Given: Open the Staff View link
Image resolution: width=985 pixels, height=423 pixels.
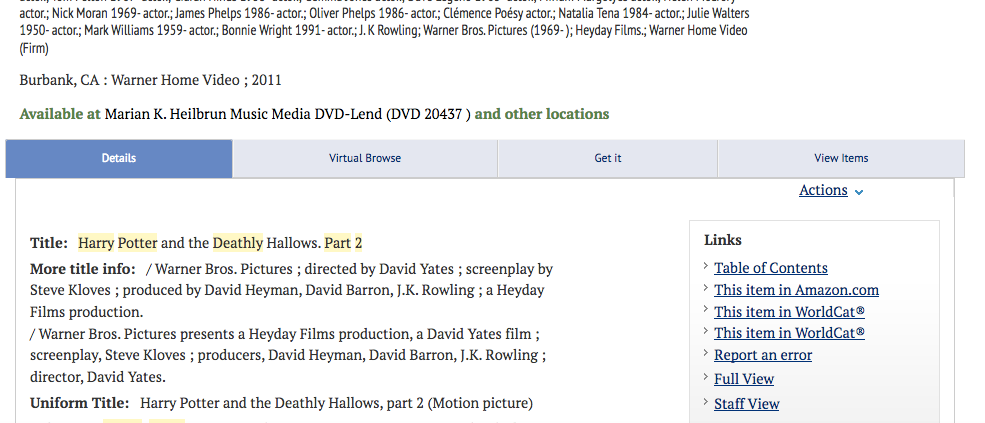Looking at the screenshot, I should click(x=746, y=404).
